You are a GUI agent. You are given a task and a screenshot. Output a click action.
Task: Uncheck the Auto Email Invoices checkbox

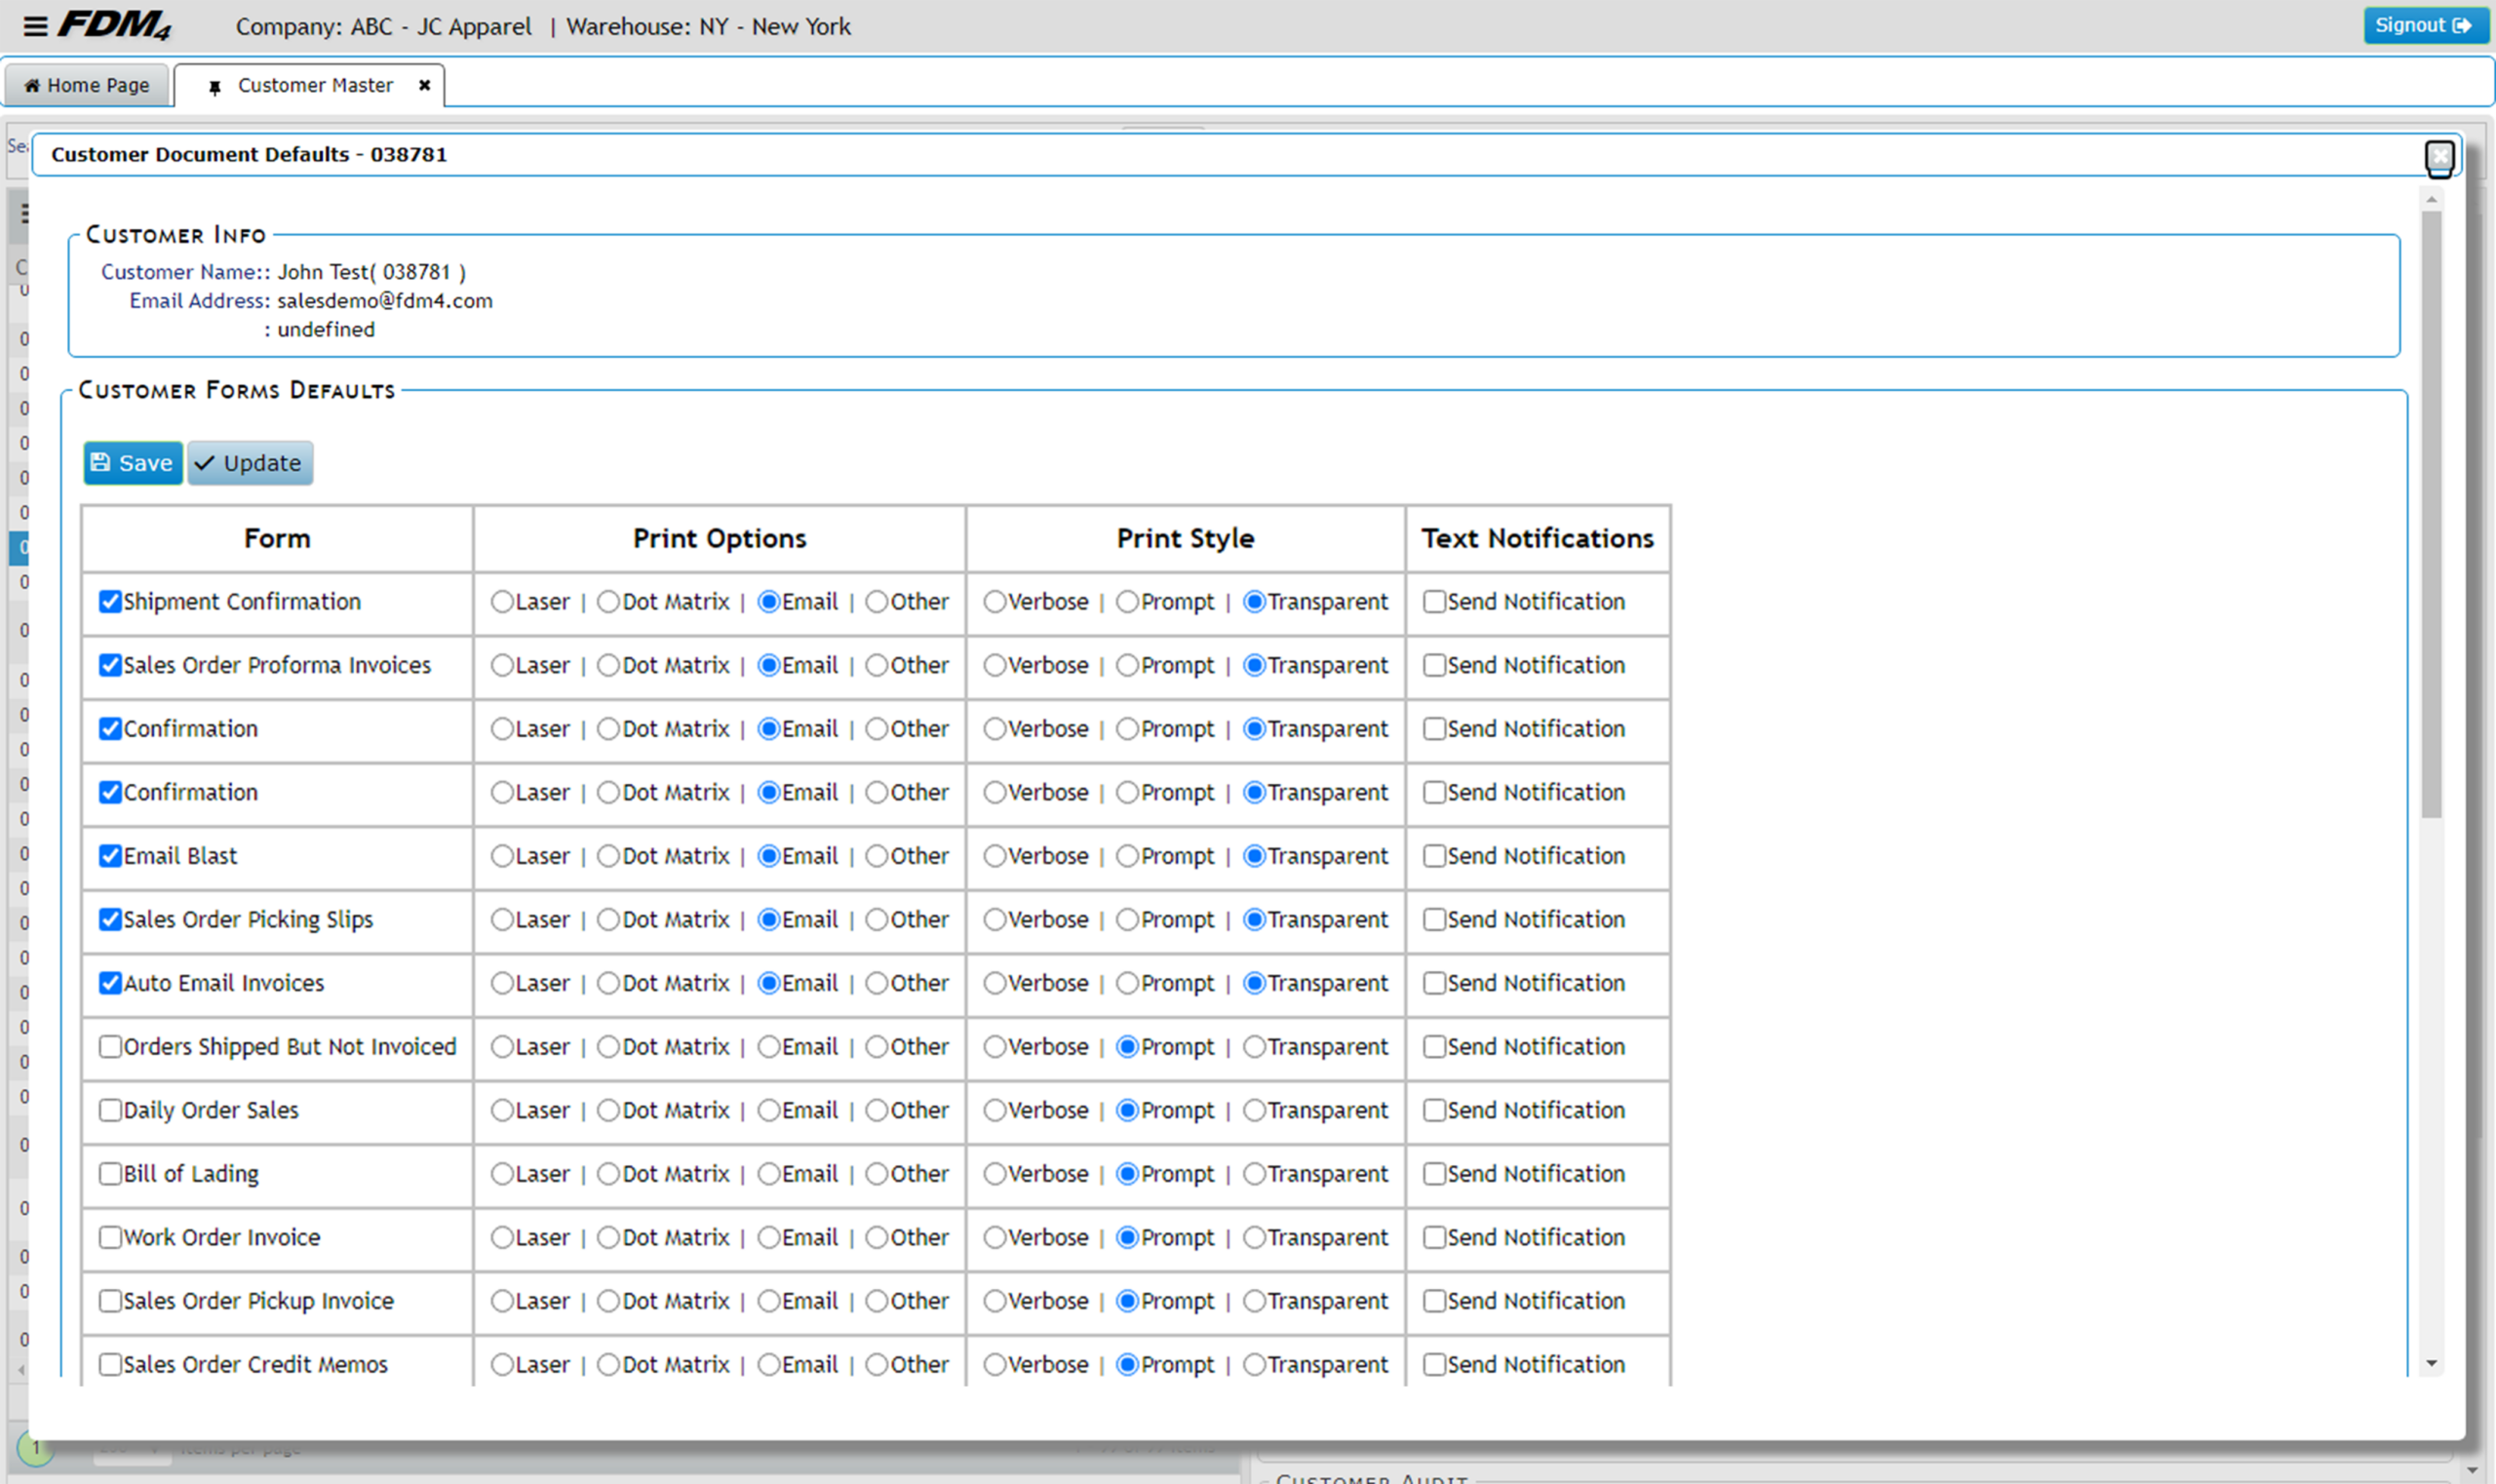(x=110, y=983)
